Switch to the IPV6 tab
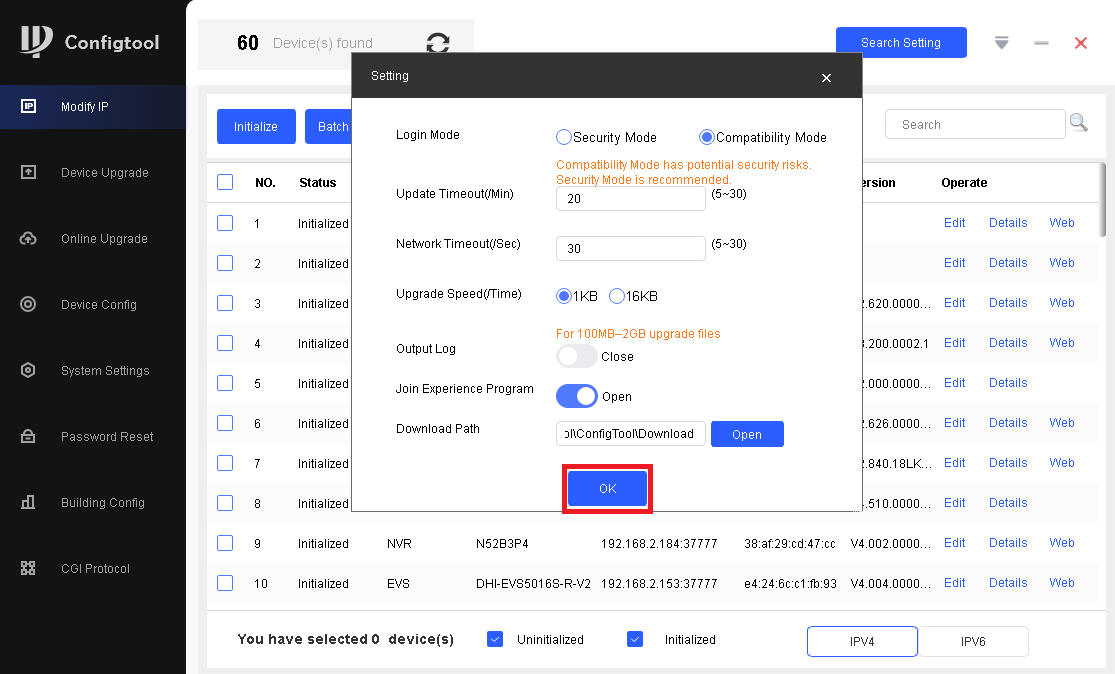 [972, 641]
